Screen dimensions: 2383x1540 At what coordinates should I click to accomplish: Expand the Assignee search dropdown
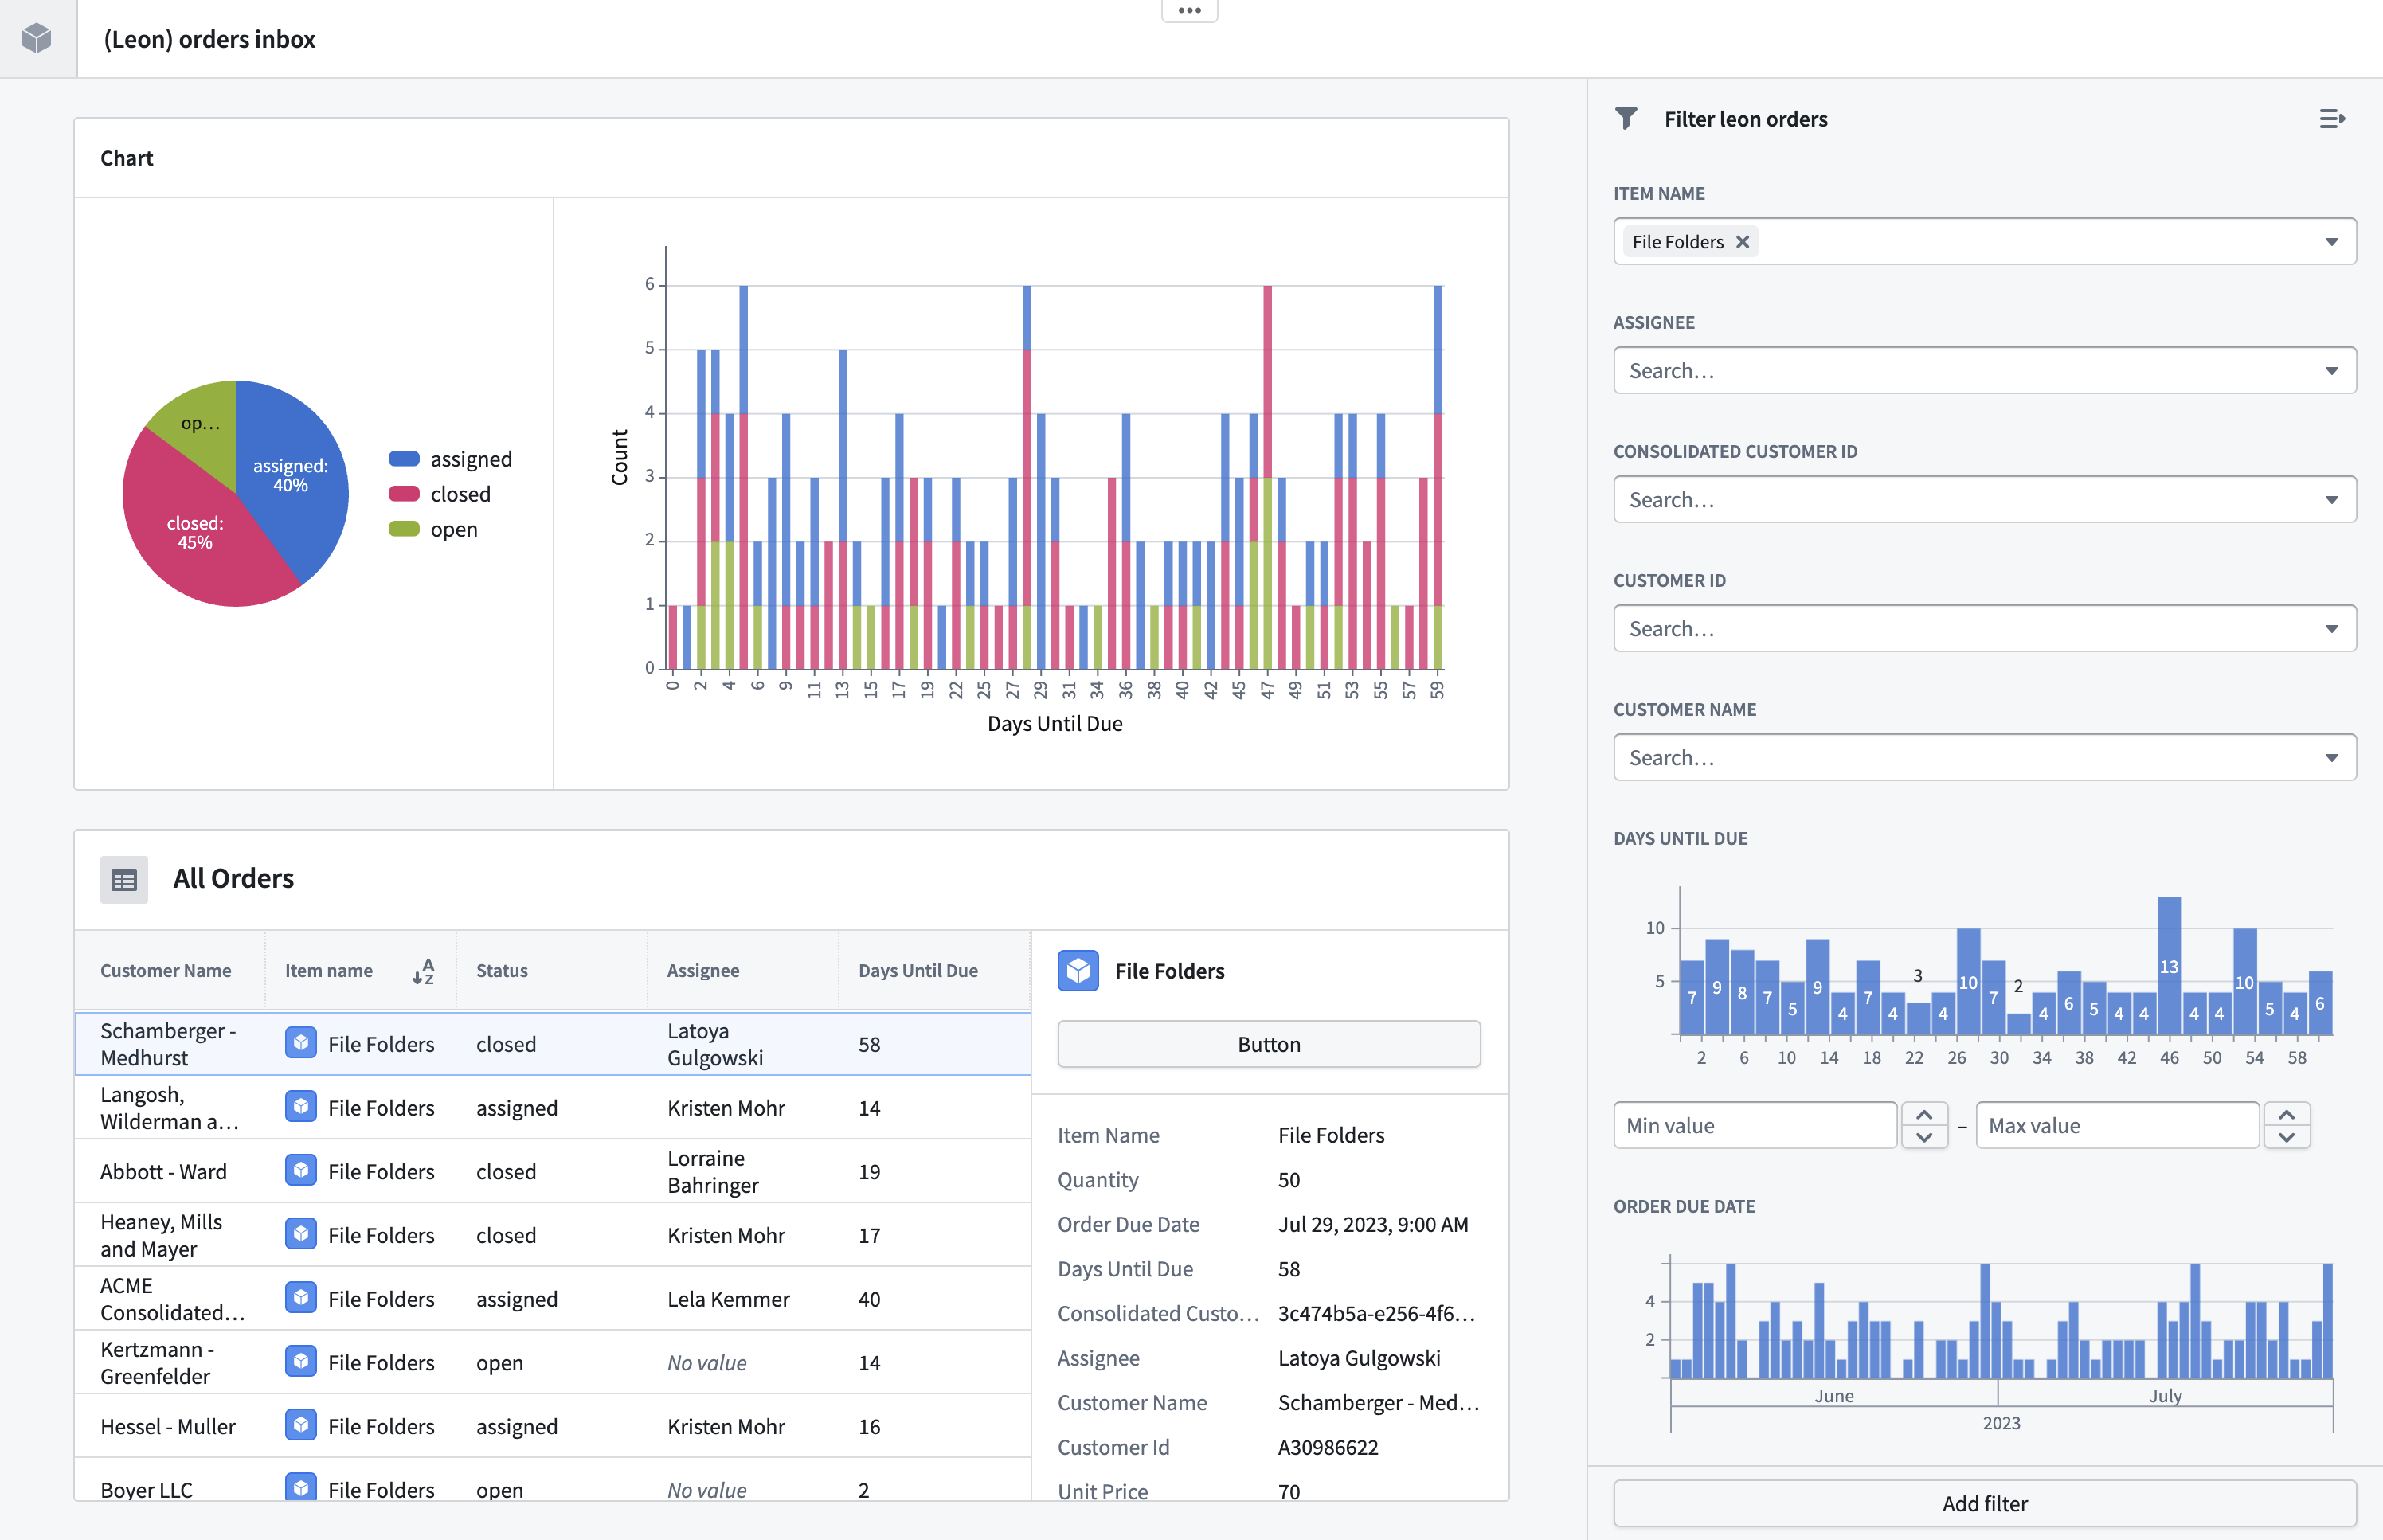[2331, 371]
